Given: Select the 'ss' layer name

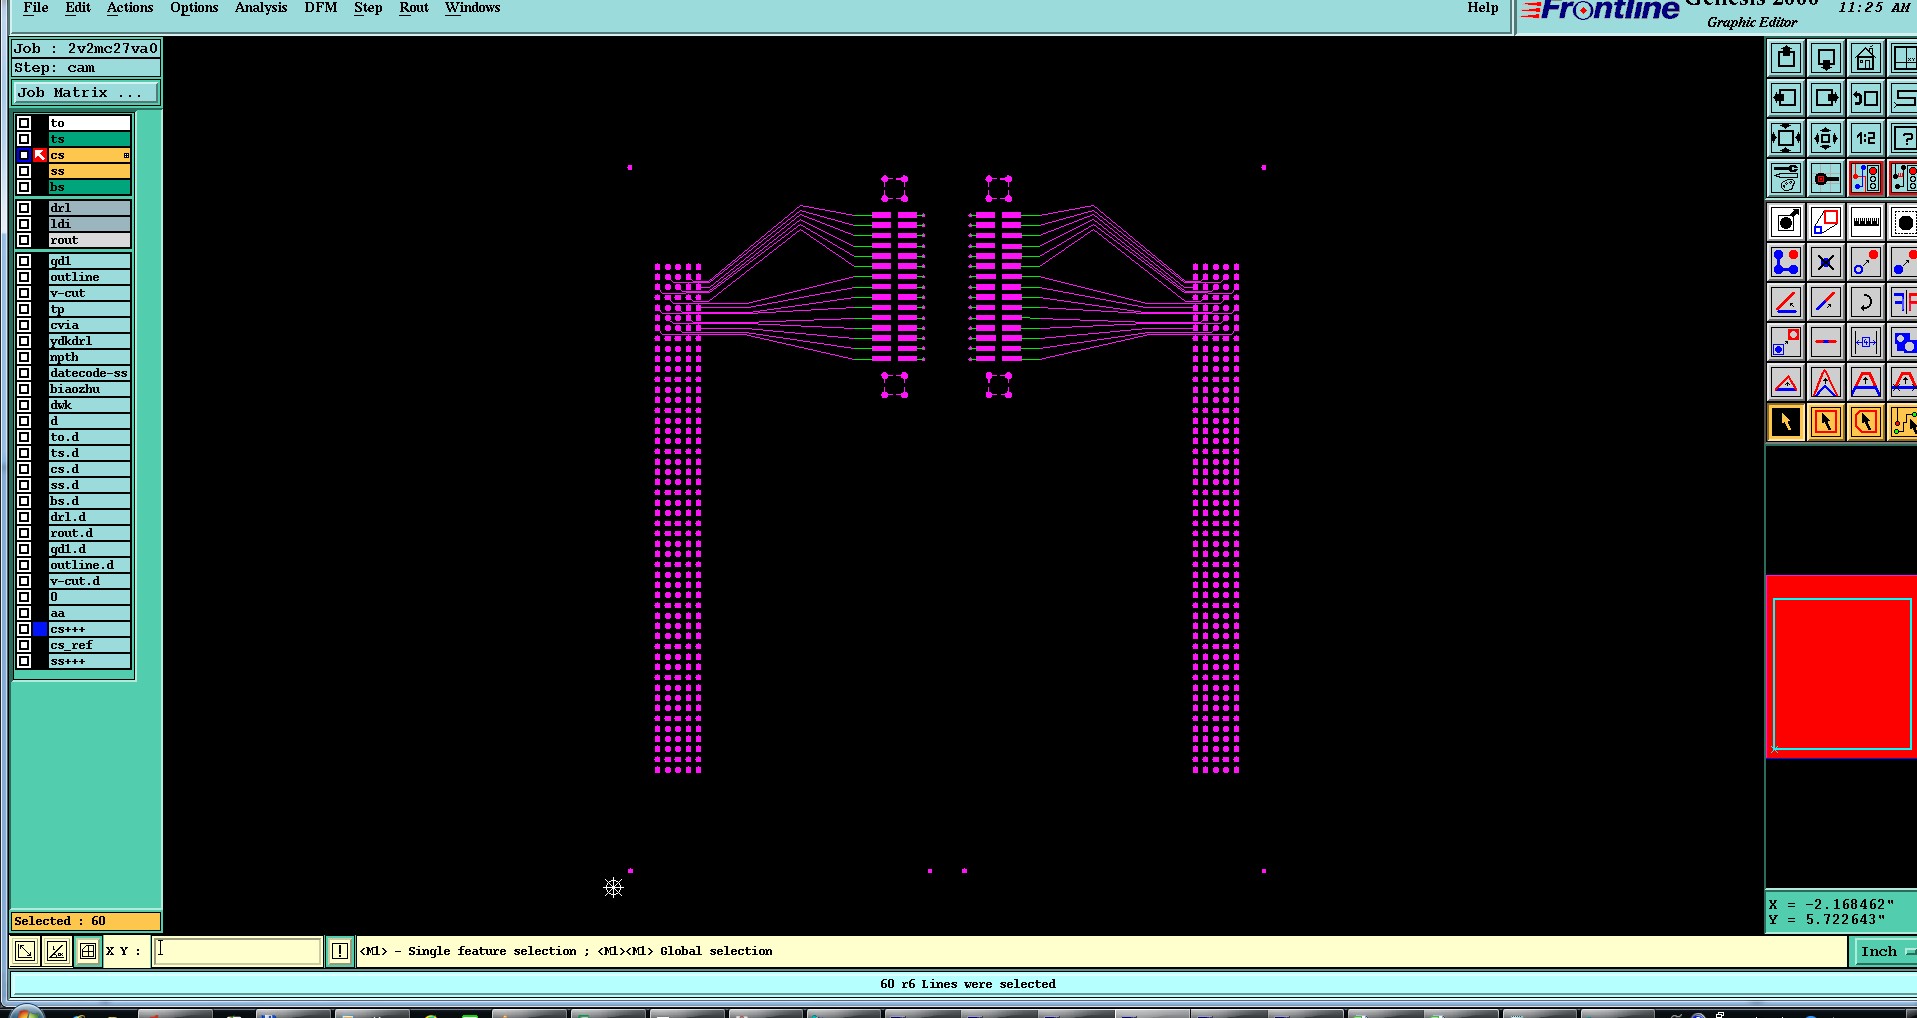Looking at the screenshot, I should (x=89, y=171).
